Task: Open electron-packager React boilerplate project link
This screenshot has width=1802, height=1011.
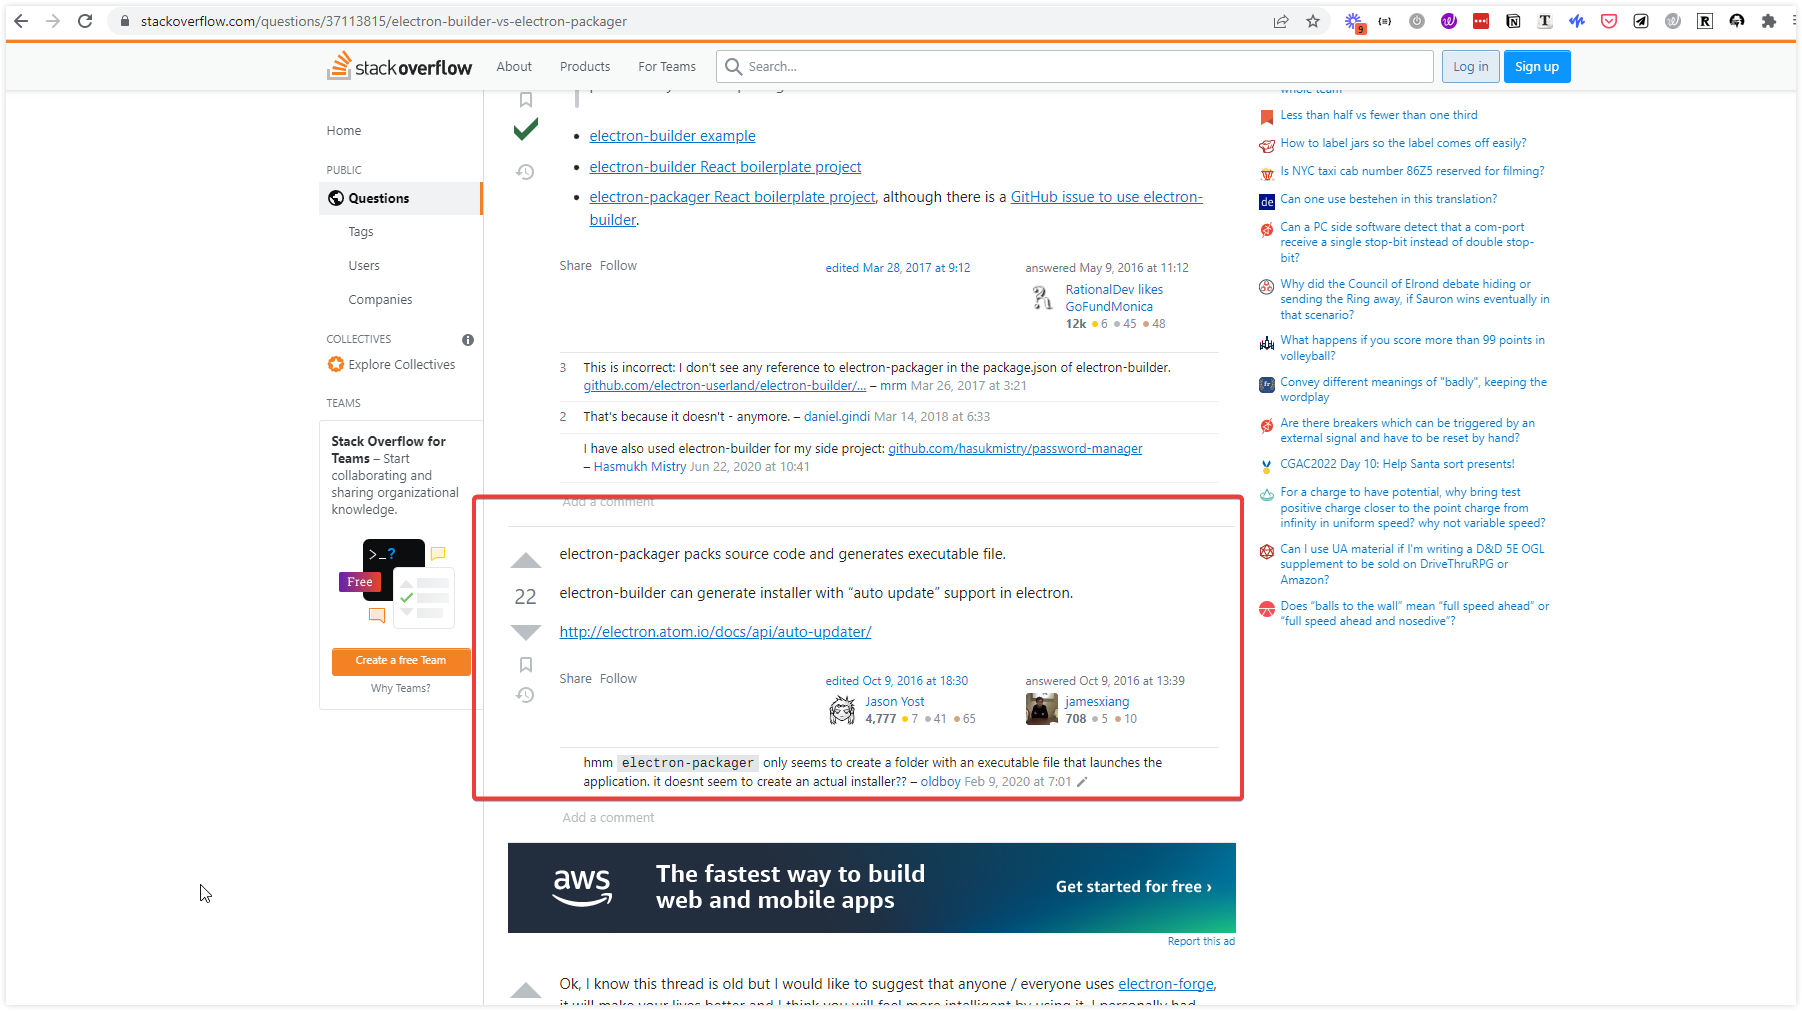Action: [x=732, y=197]
